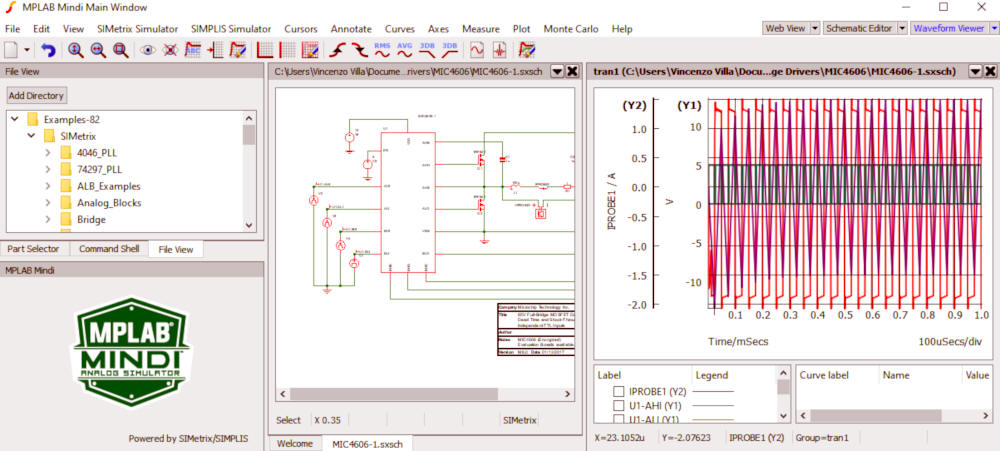
Task: Check the U1-AHI (Y1) curve checkbox
Action: [619, 406]
